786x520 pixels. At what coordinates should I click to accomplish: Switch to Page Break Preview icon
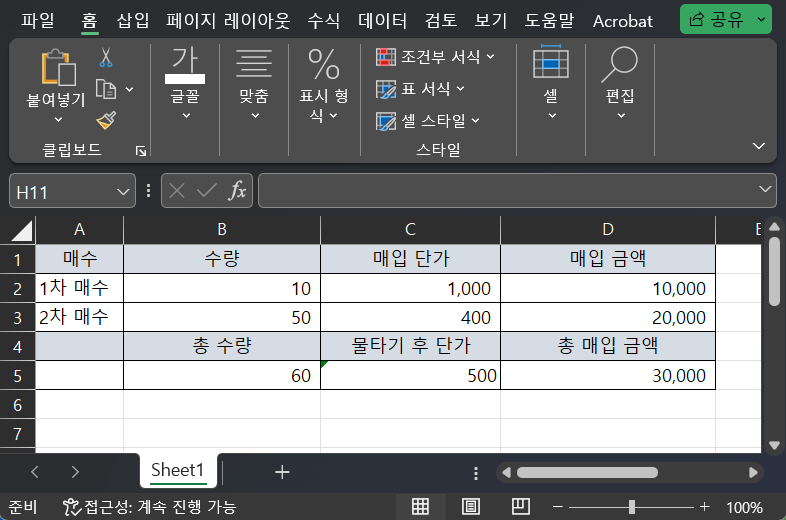(x=521, y=506)
